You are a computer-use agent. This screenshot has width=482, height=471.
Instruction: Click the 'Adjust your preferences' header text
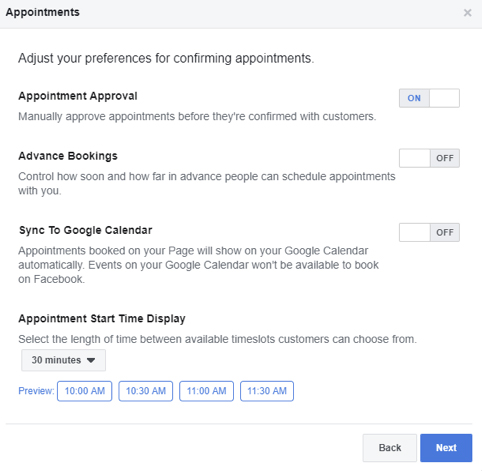pyautogui.click(x=166, y=58)
